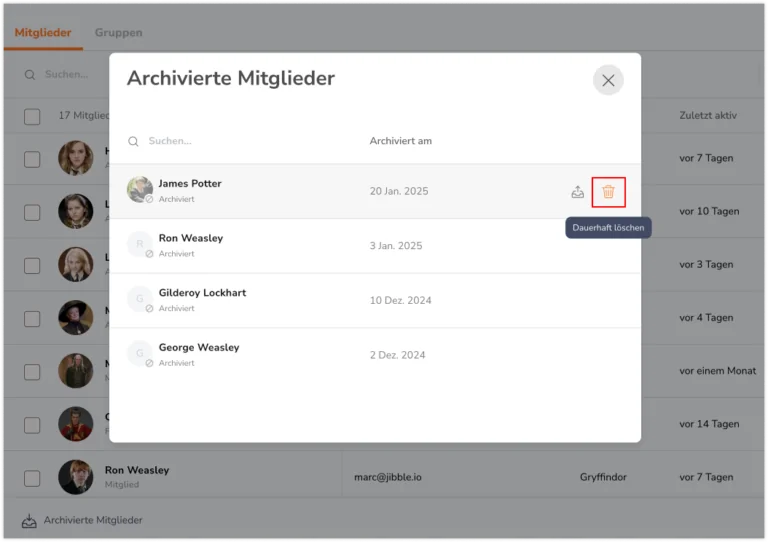The image size is (768, 542).
Task: Focus the Suchen field in archived dialog
Action: (x=170, y=141)
